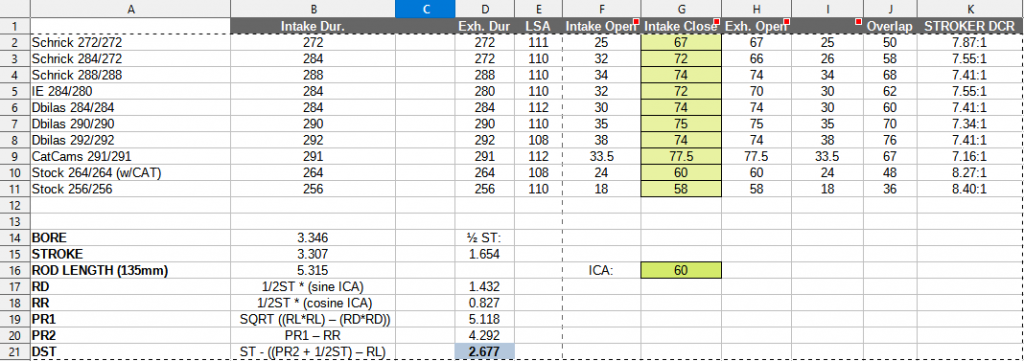Click the yellow Intake Close cell 77.5
The width and height of the screenshot is (1024, 361).
tap(681, 157)
